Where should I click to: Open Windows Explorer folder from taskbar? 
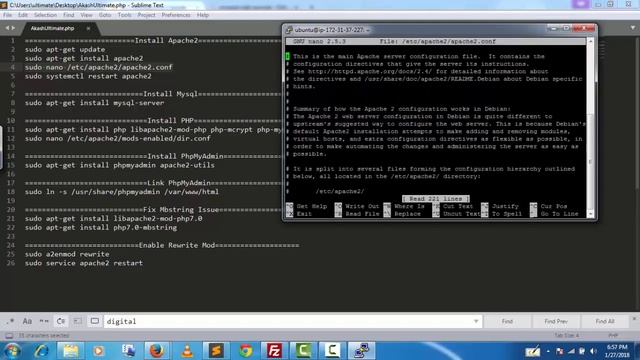coord(71,351)
